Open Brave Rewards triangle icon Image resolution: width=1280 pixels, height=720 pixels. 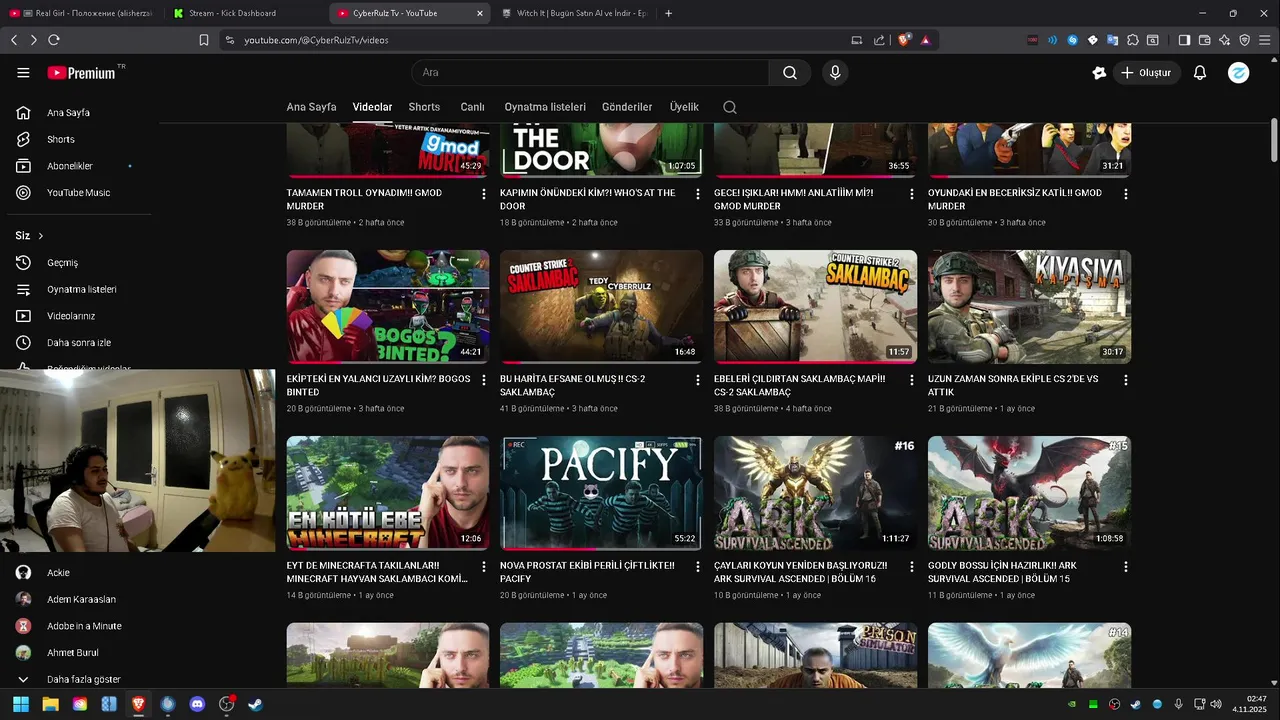(926, 40)
